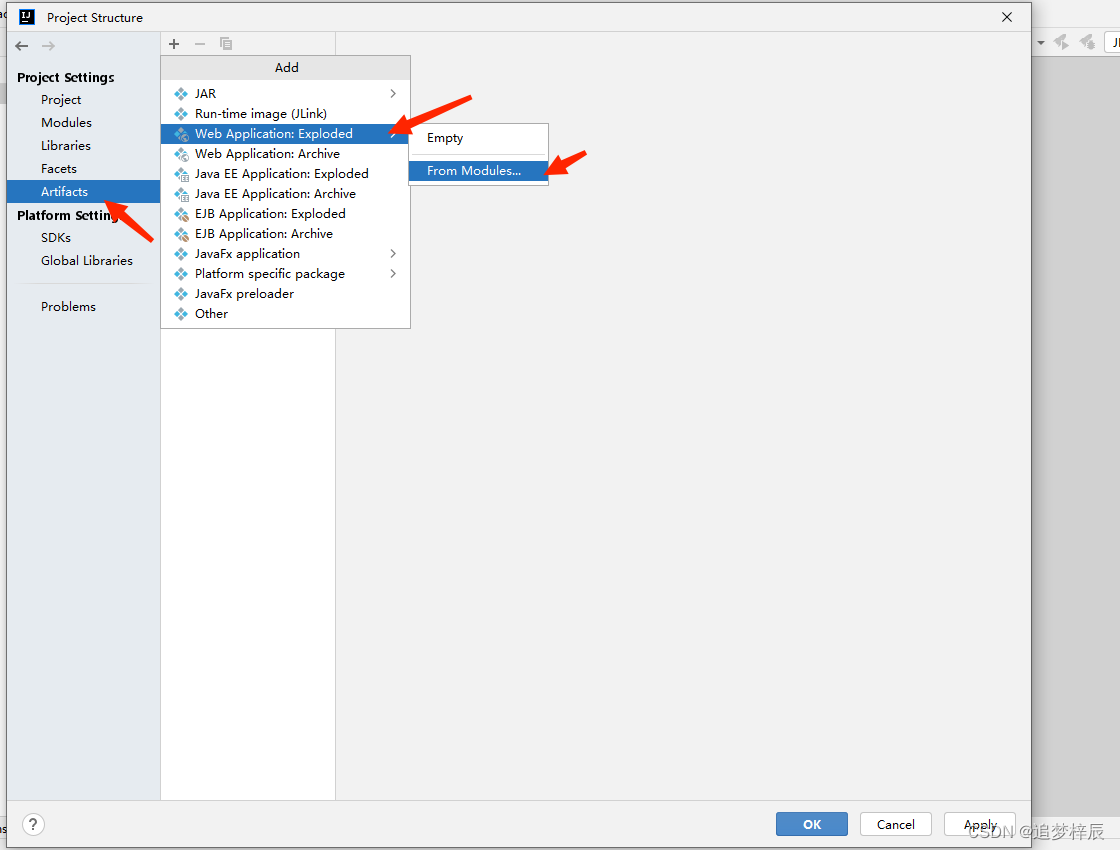Click the JavaFx application icon

181,254
